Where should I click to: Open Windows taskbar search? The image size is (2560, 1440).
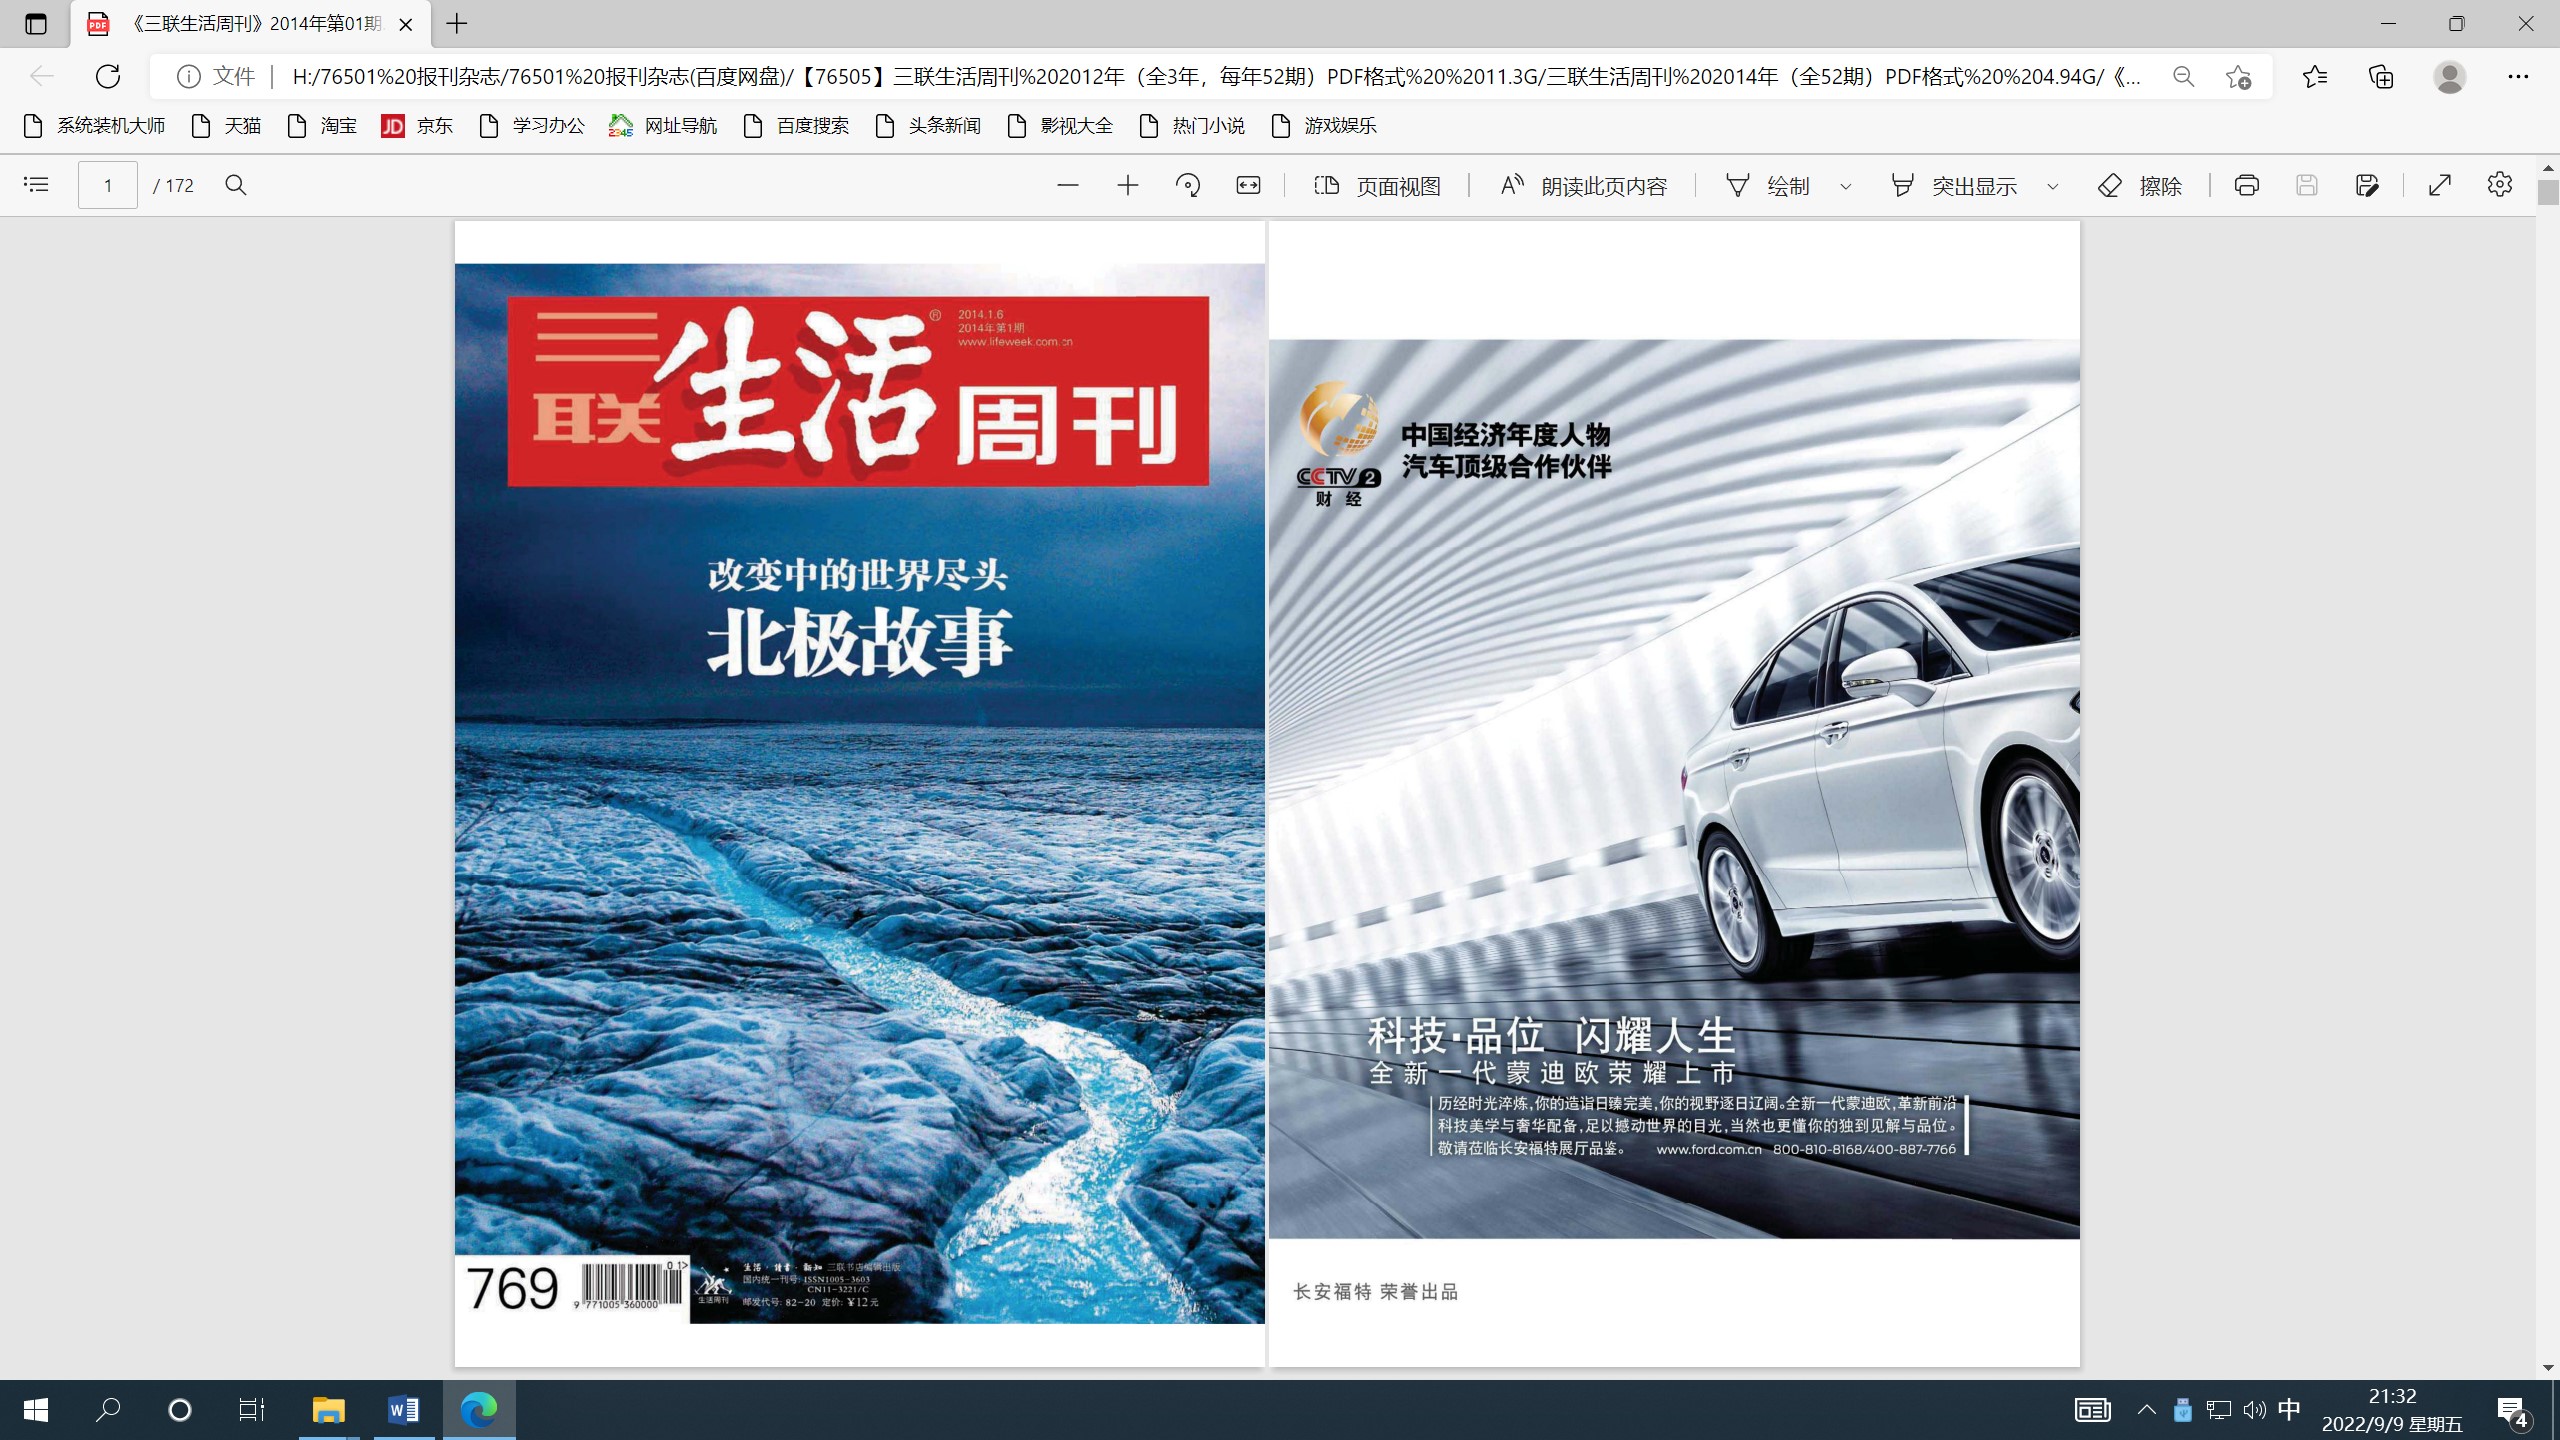108,1410
